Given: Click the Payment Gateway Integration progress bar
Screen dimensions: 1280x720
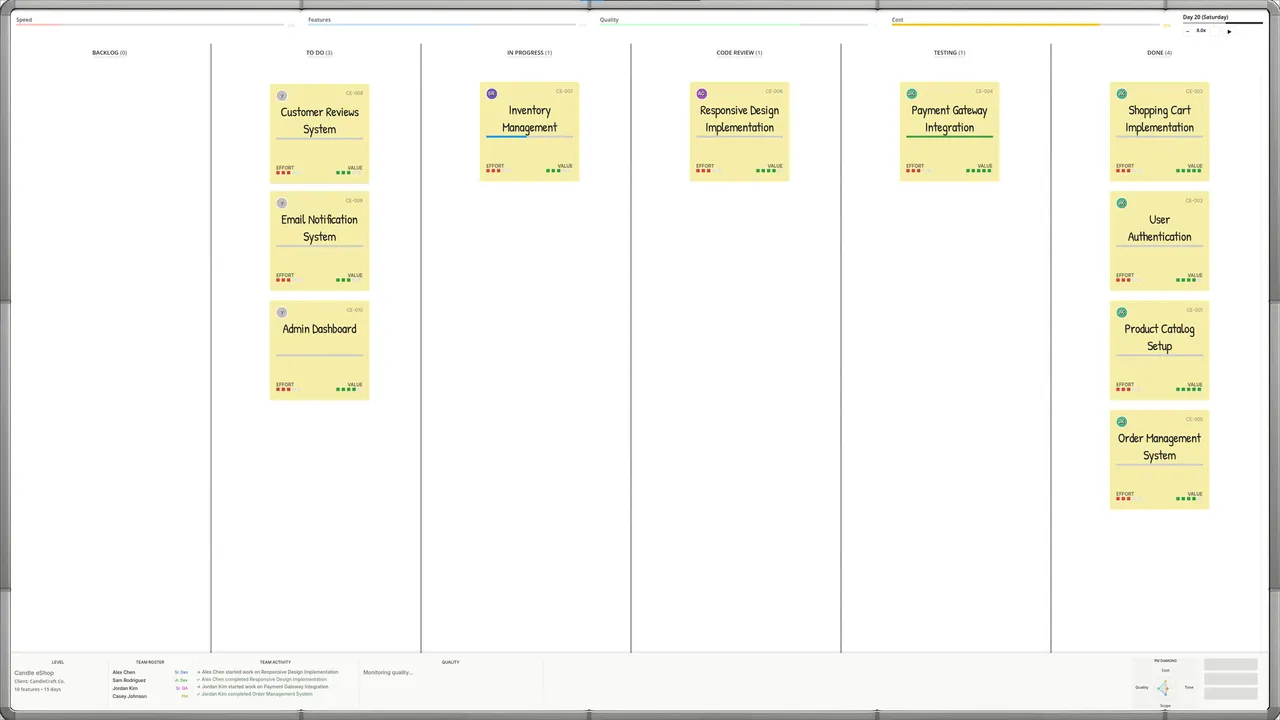Looking at the screenshot, I should pos(949,136).
